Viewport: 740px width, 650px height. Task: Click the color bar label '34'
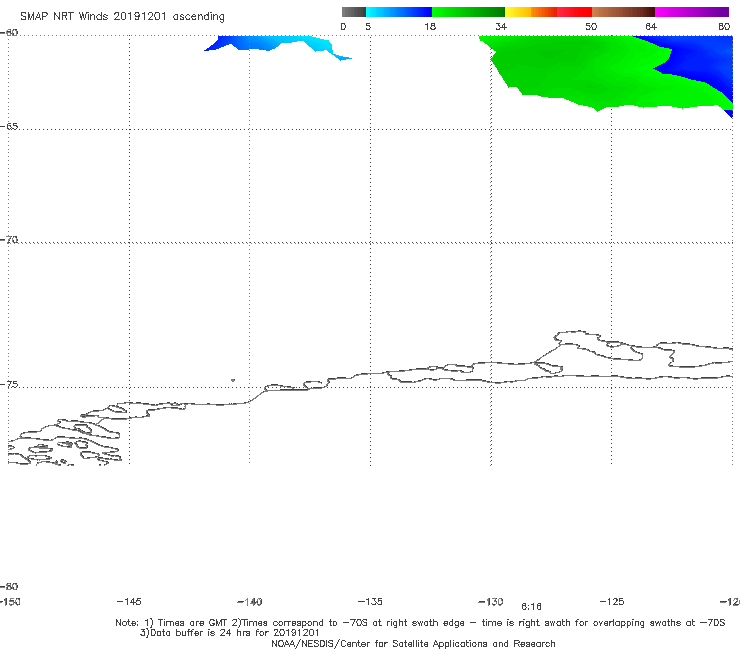[x=501, y=26]
